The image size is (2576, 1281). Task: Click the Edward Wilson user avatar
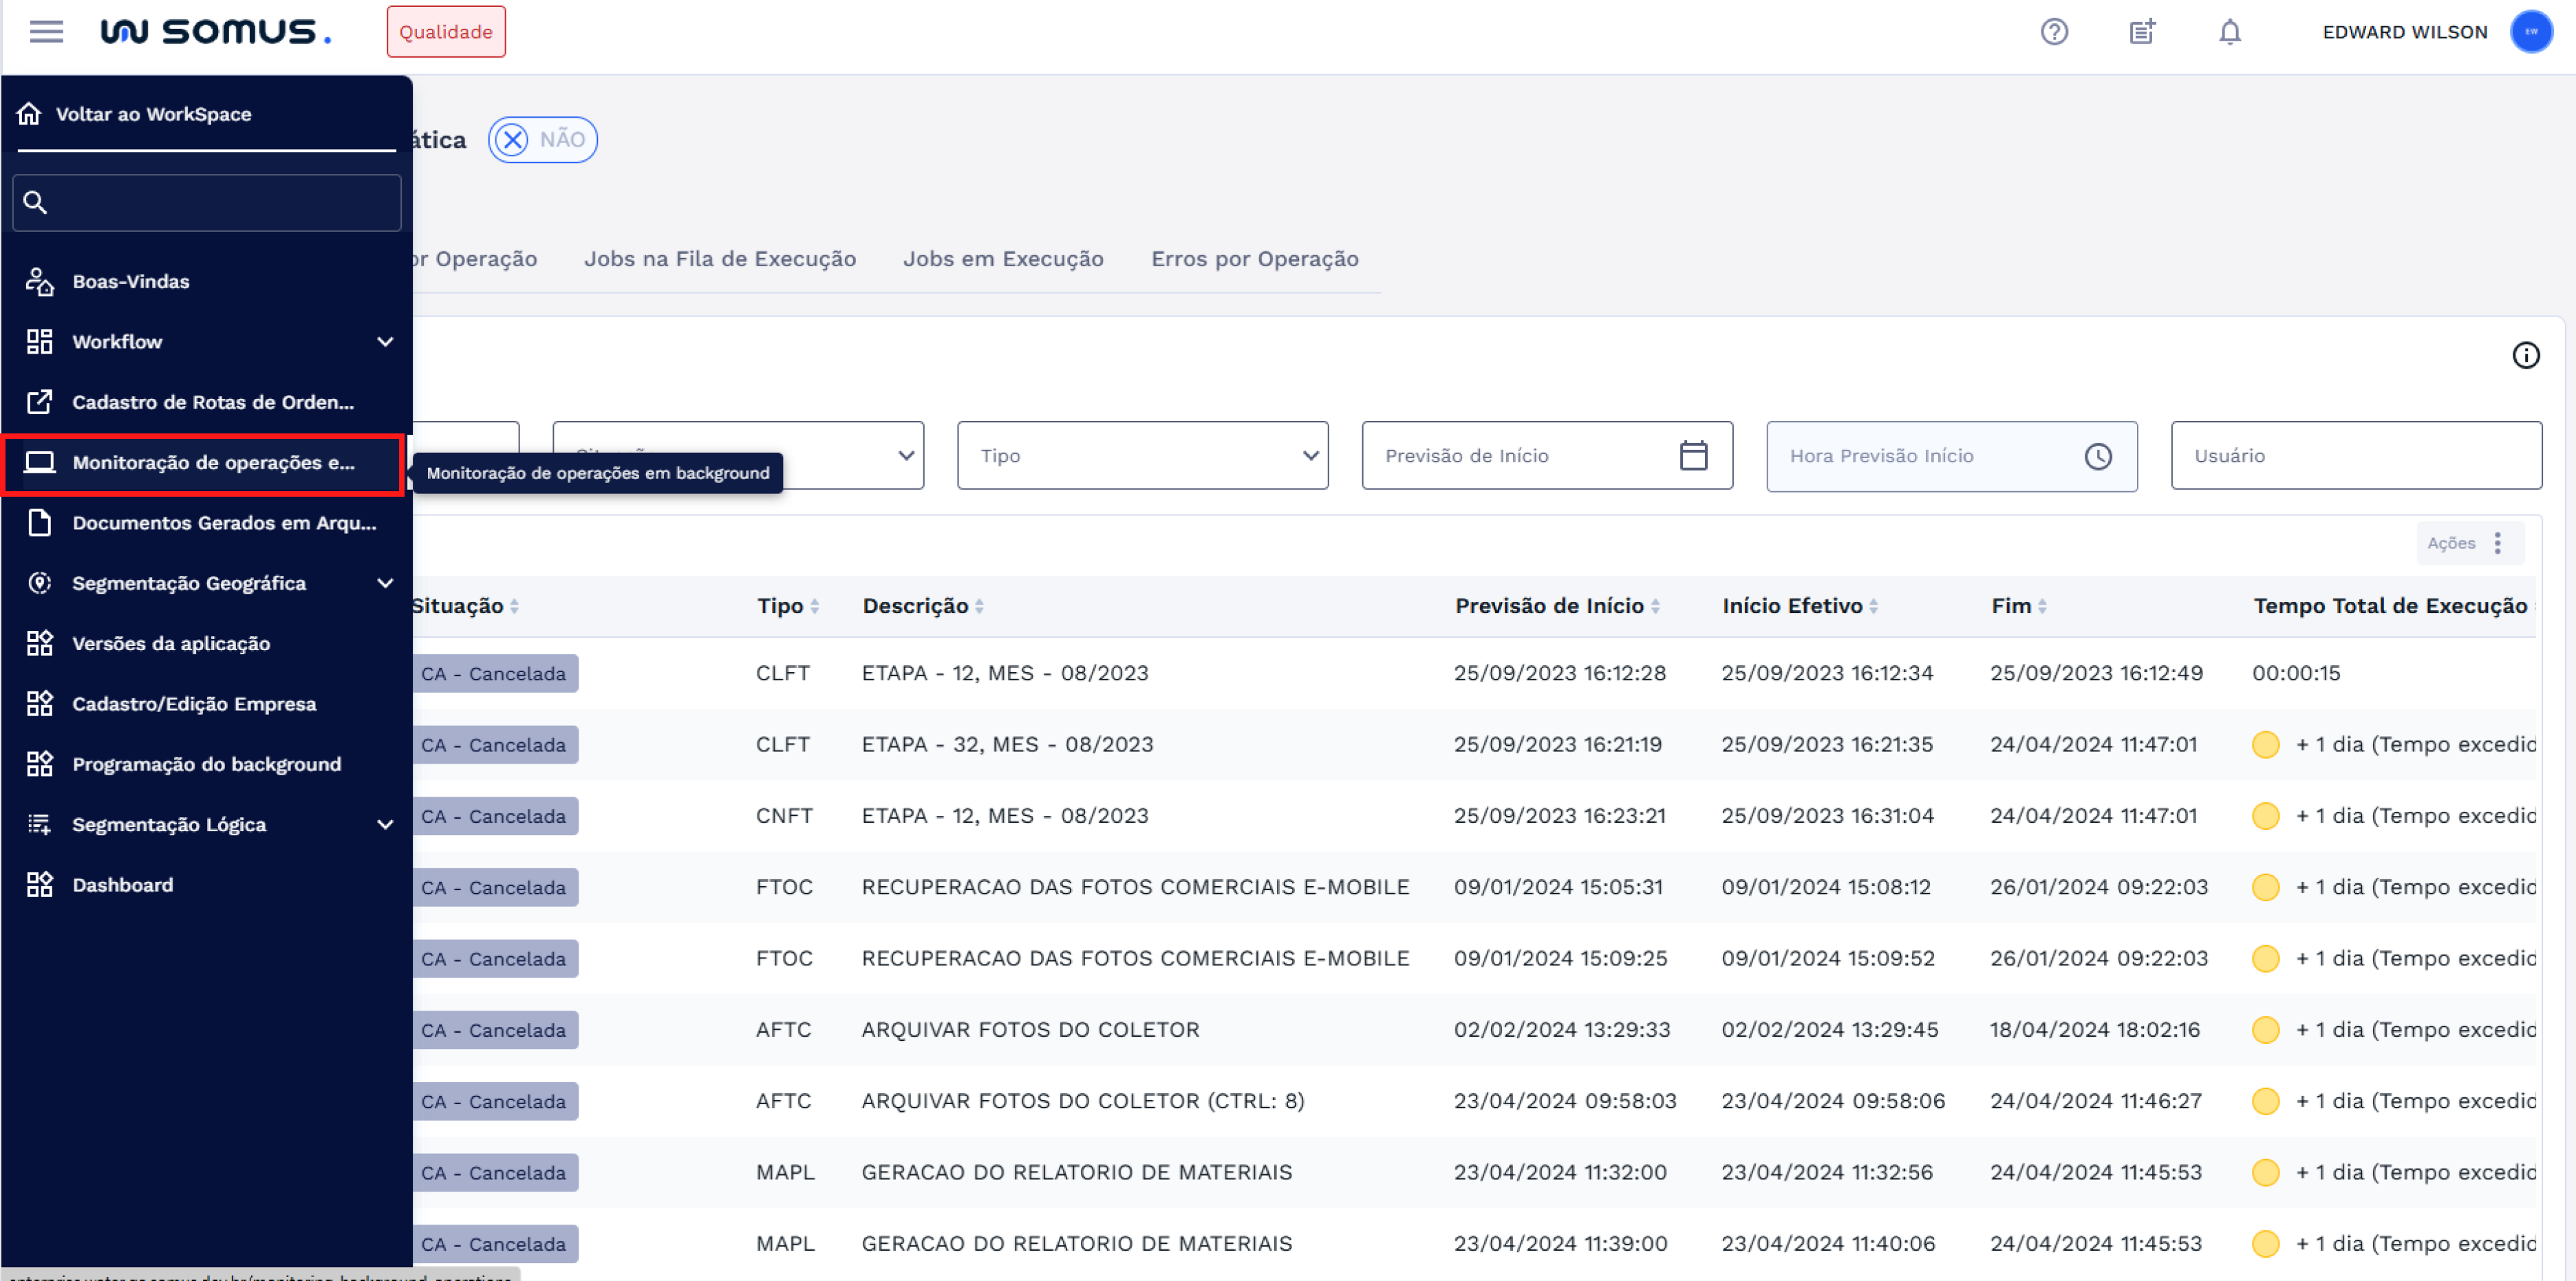[x=2530, y=32]
